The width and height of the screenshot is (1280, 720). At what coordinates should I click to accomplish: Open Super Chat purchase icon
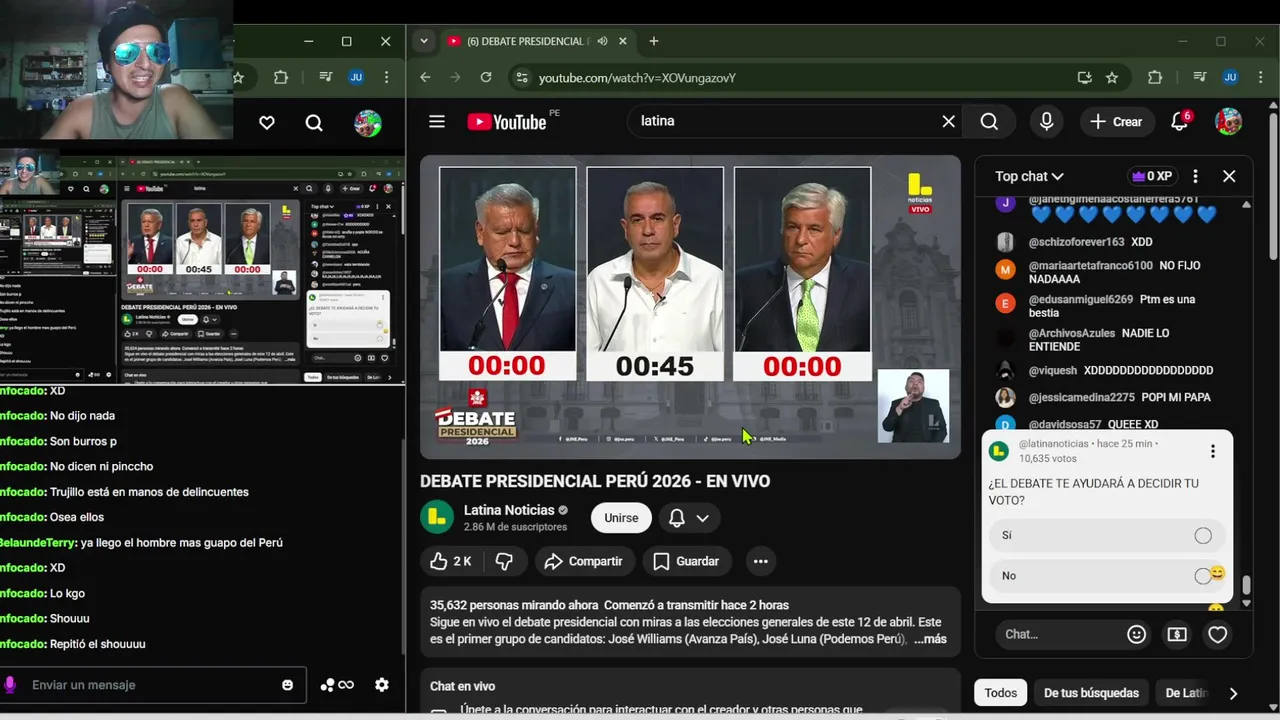click(1177, 634)
